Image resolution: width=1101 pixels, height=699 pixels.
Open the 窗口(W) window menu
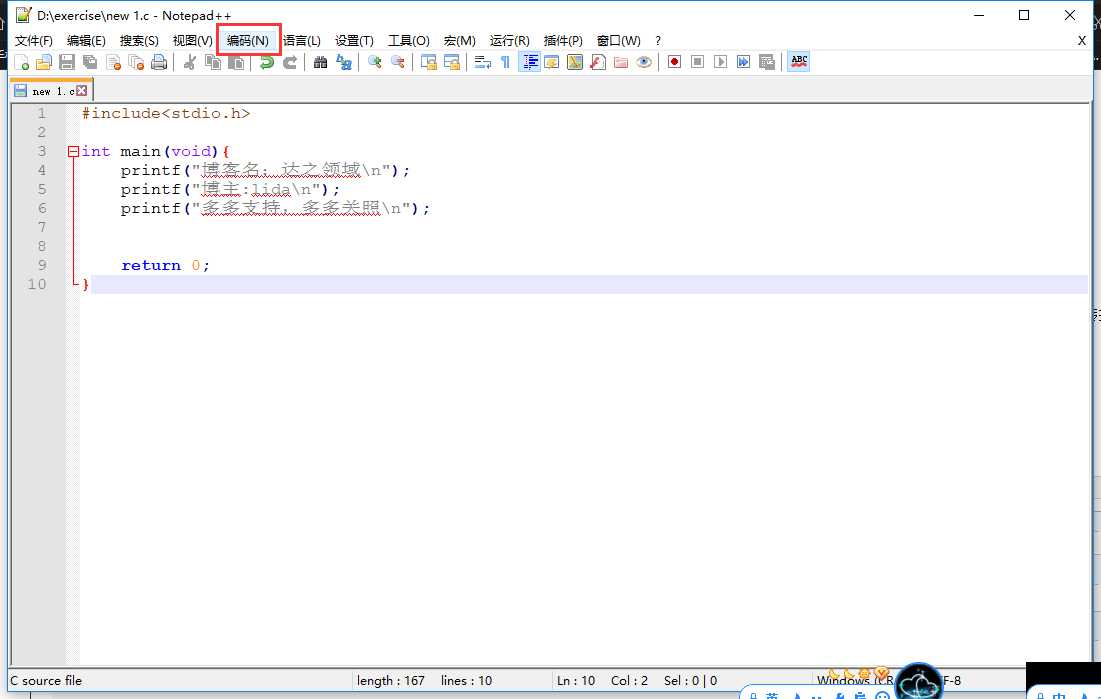click(619, 41)
